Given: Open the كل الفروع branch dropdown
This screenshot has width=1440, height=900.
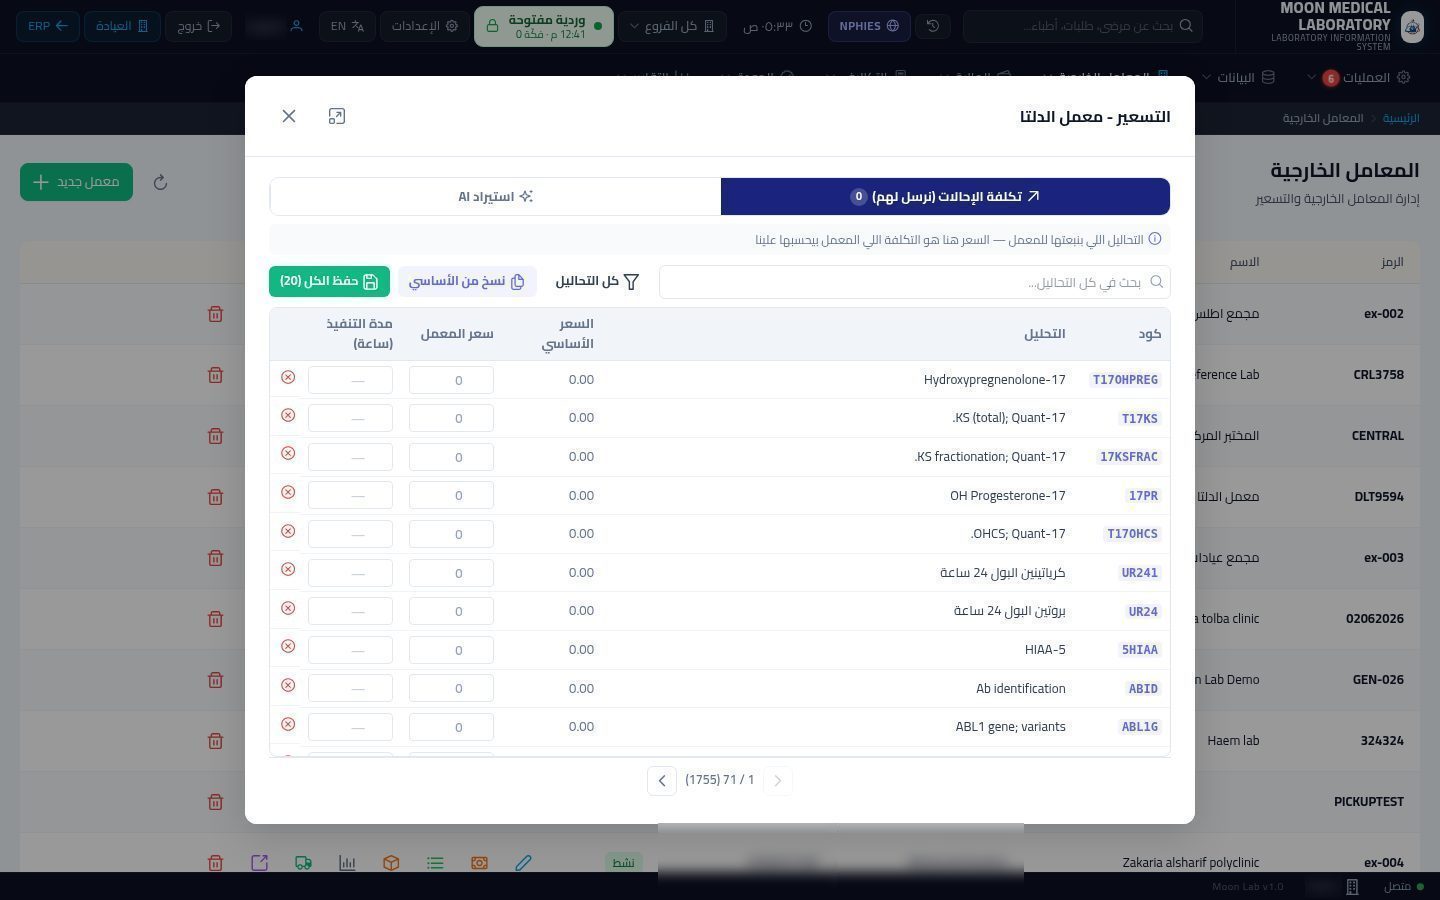Looking at the screenshot, I should (x=672, y=26).
